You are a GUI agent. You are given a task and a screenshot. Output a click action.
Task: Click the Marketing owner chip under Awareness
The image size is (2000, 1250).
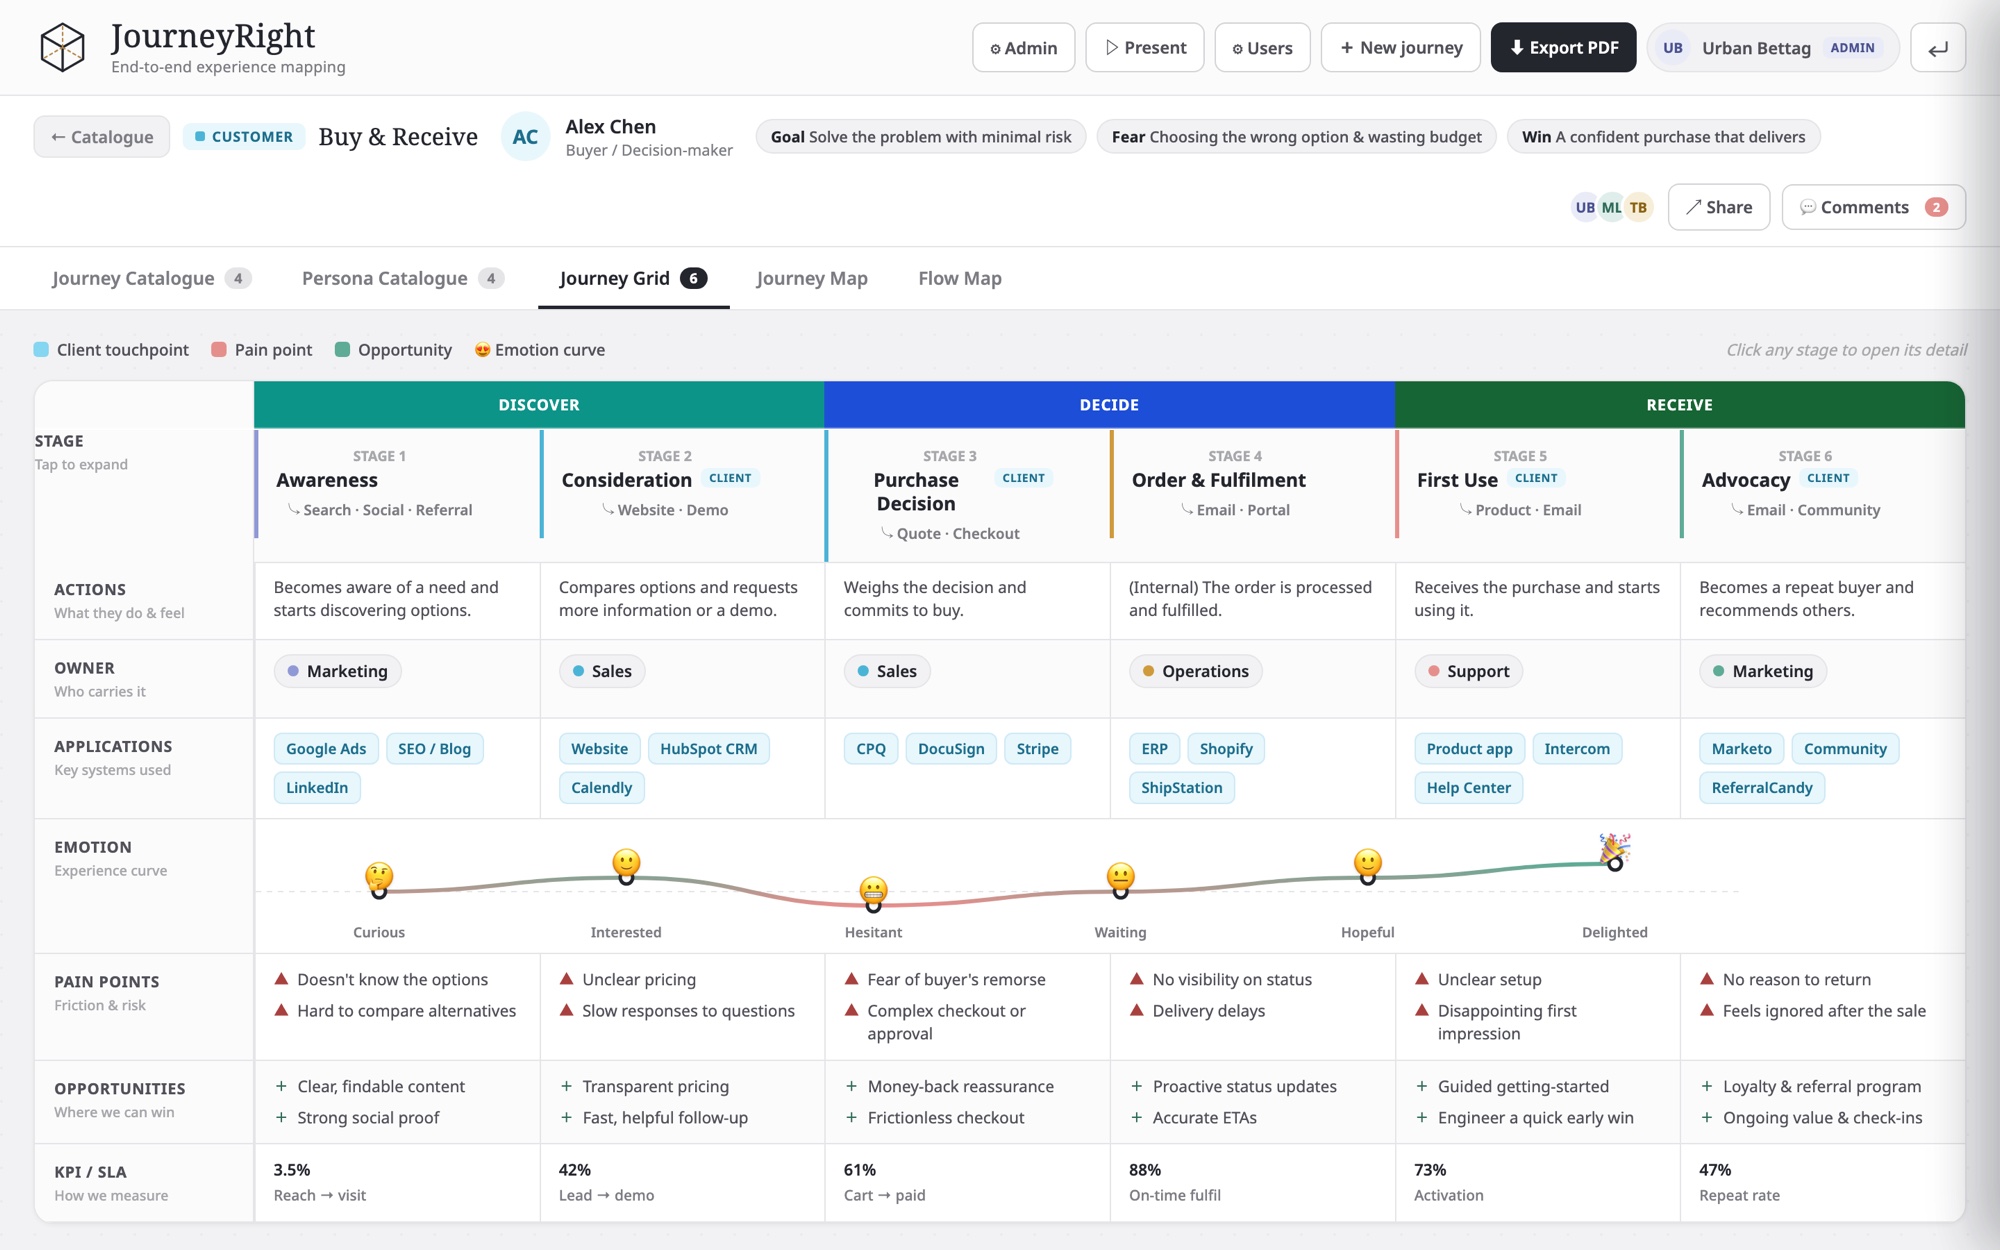pos(337,671)
